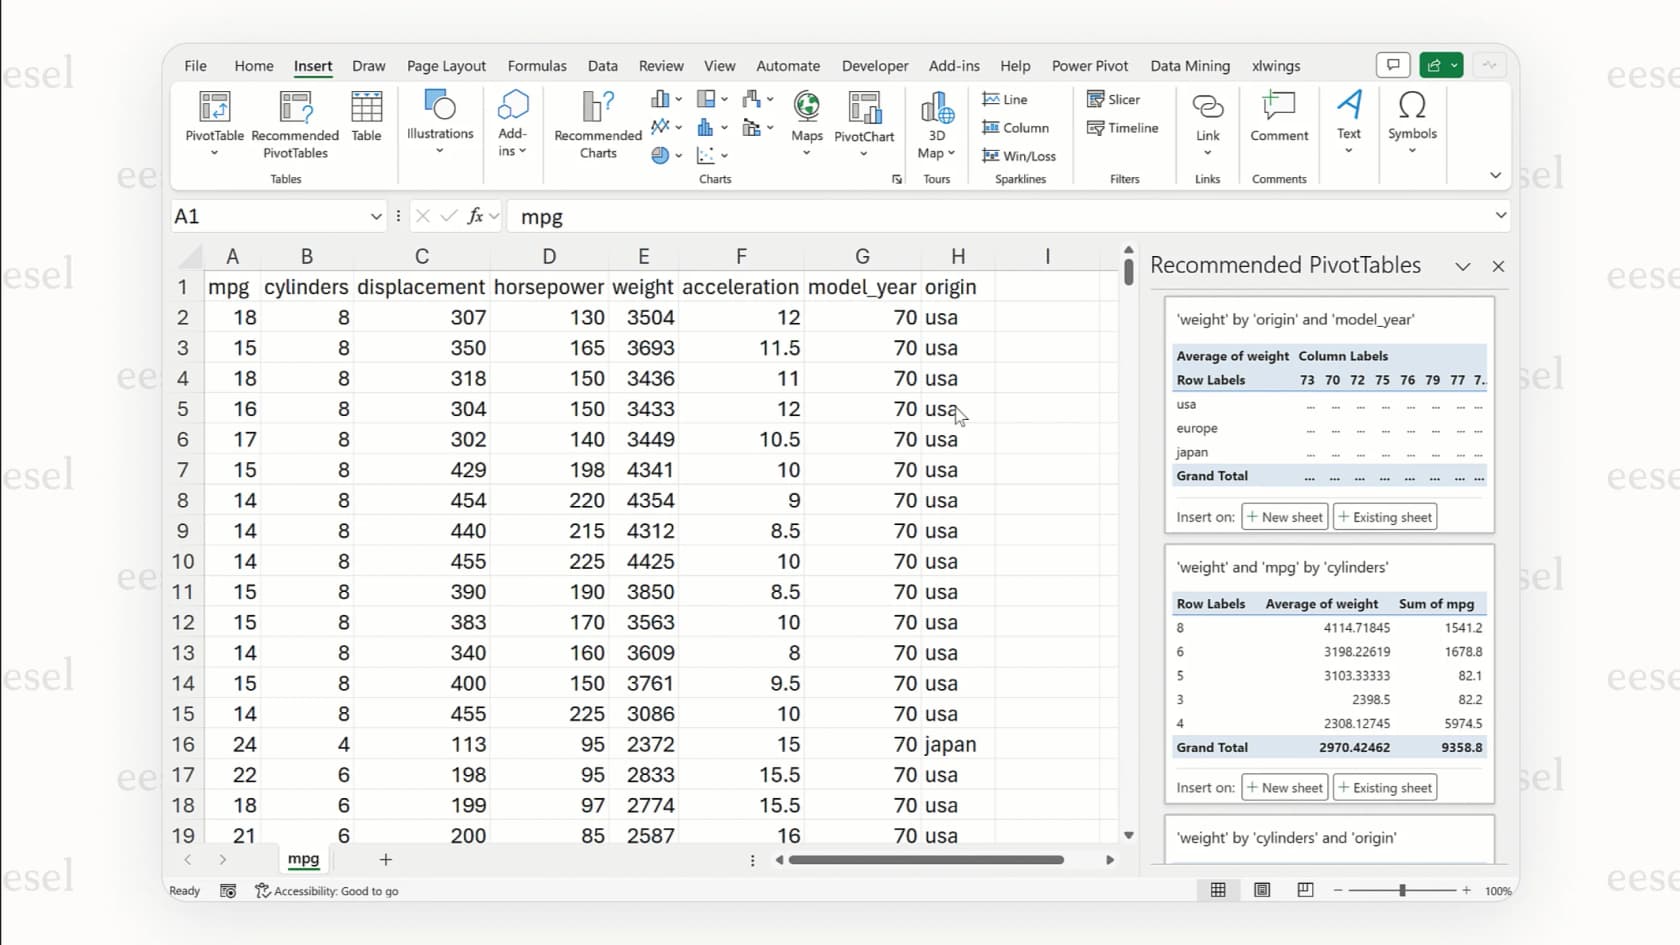Insert a Column sparkline
The image size is (1680, 945).
tap(1016, 127)
